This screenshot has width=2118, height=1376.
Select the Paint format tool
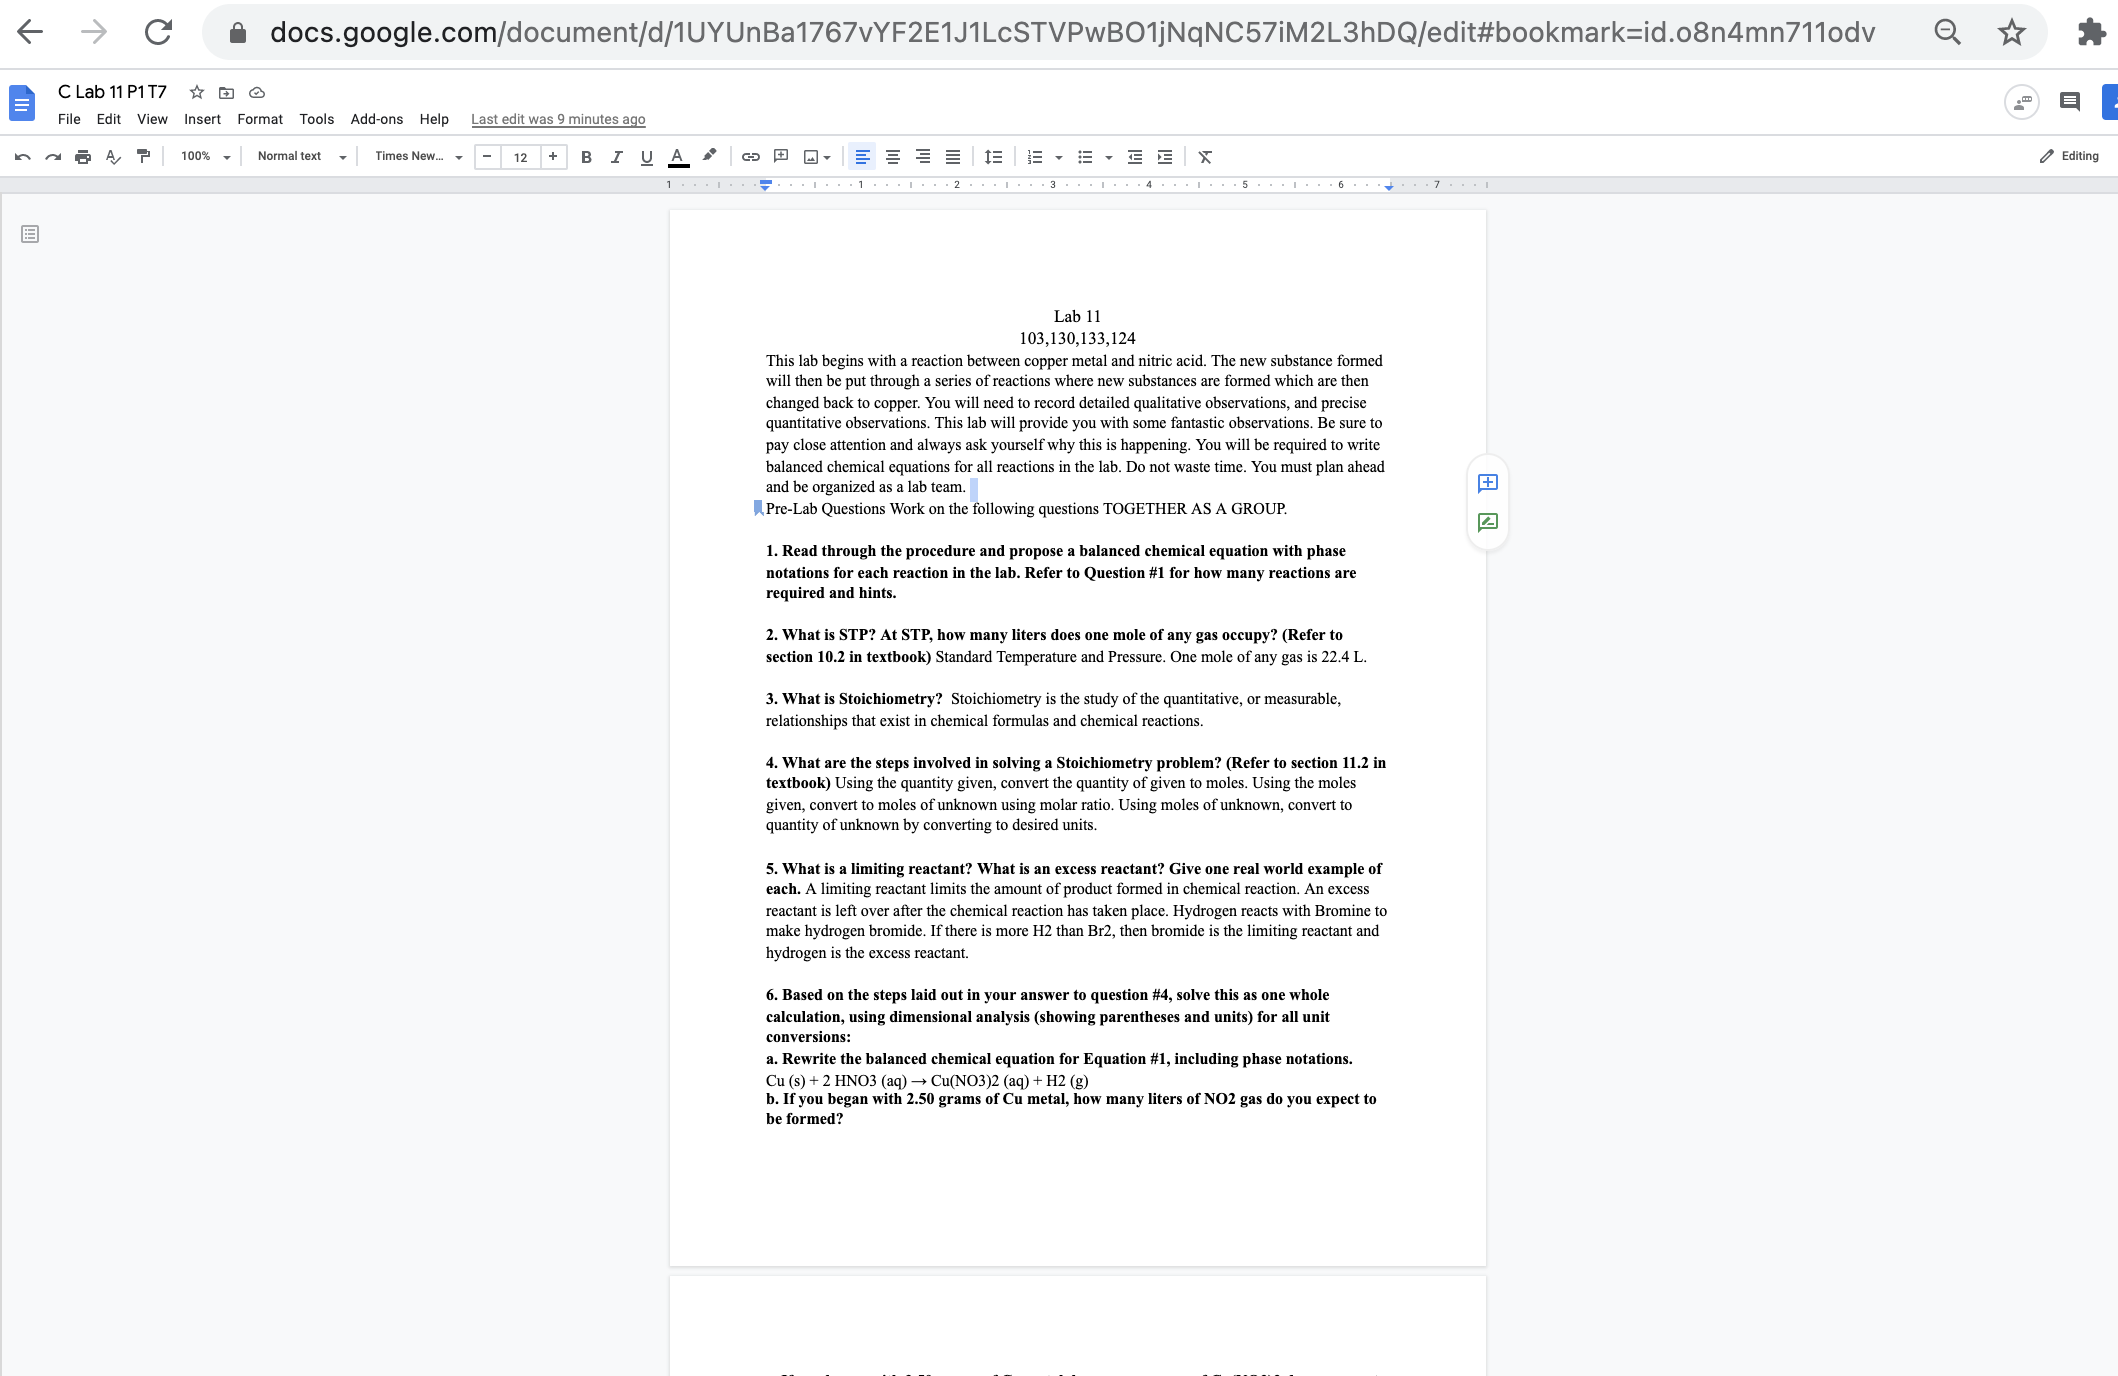coord(143,156)
